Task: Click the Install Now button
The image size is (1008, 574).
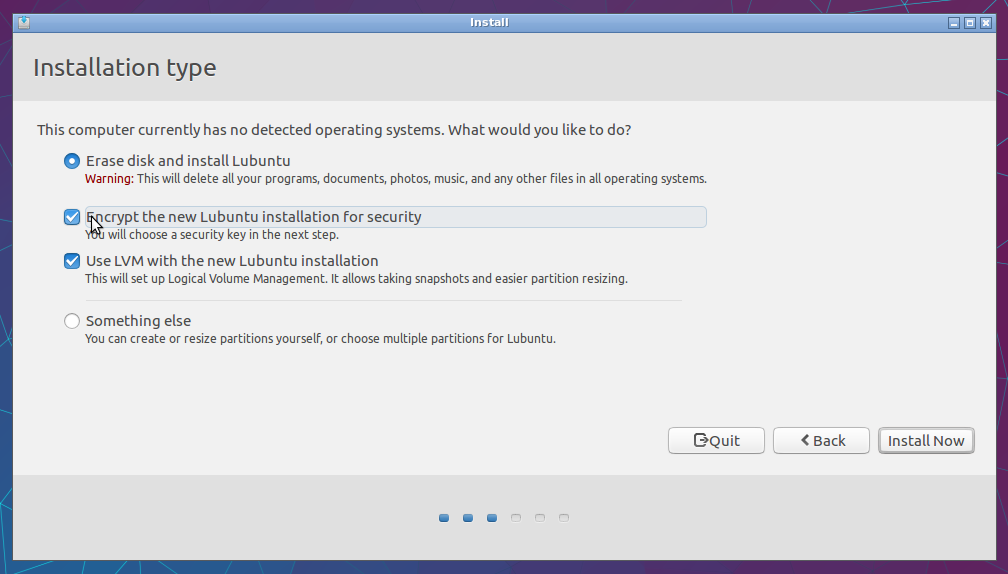Action: coord(926,441)
